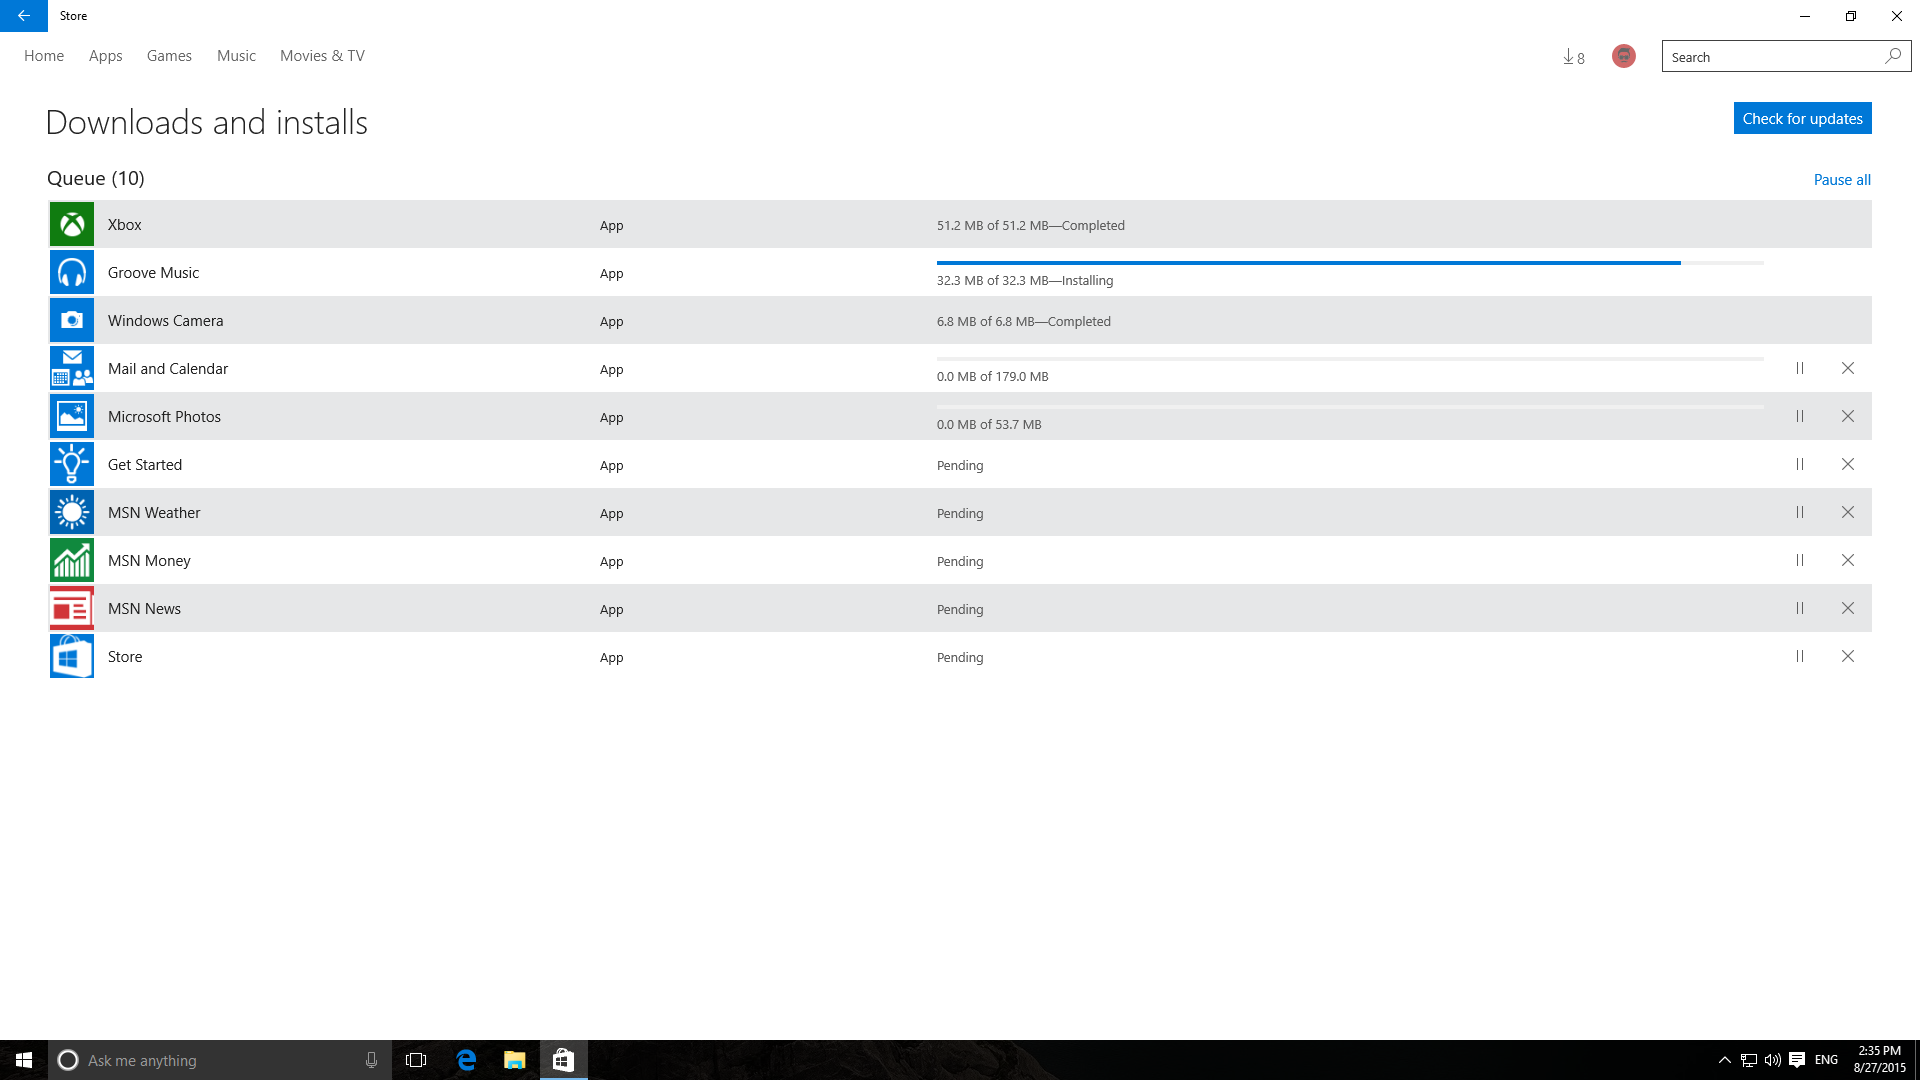Open the Action Center notification icon
This screenshot has height=1080, width=1920.
[x=1797, y=1060]
